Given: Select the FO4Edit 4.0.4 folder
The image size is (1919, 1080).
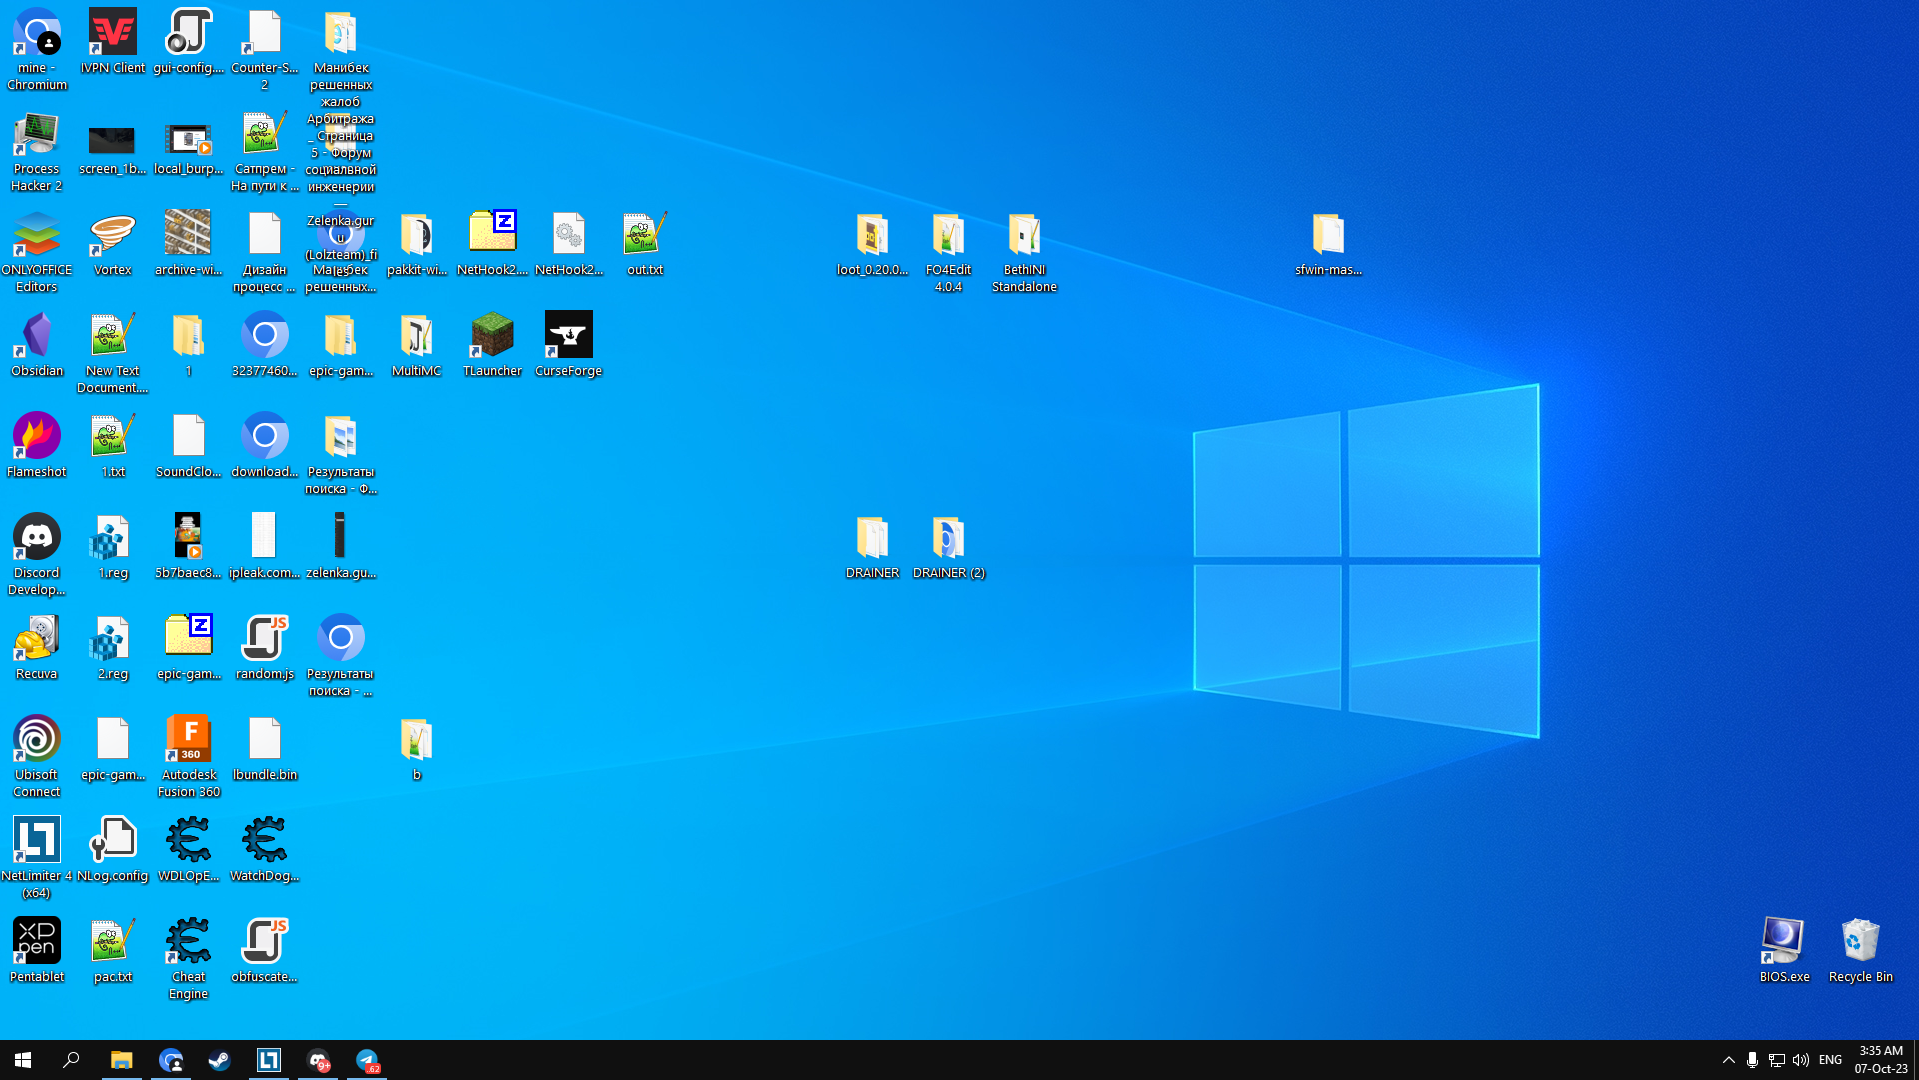Looking at the screenshot, I should pos(948,253).
